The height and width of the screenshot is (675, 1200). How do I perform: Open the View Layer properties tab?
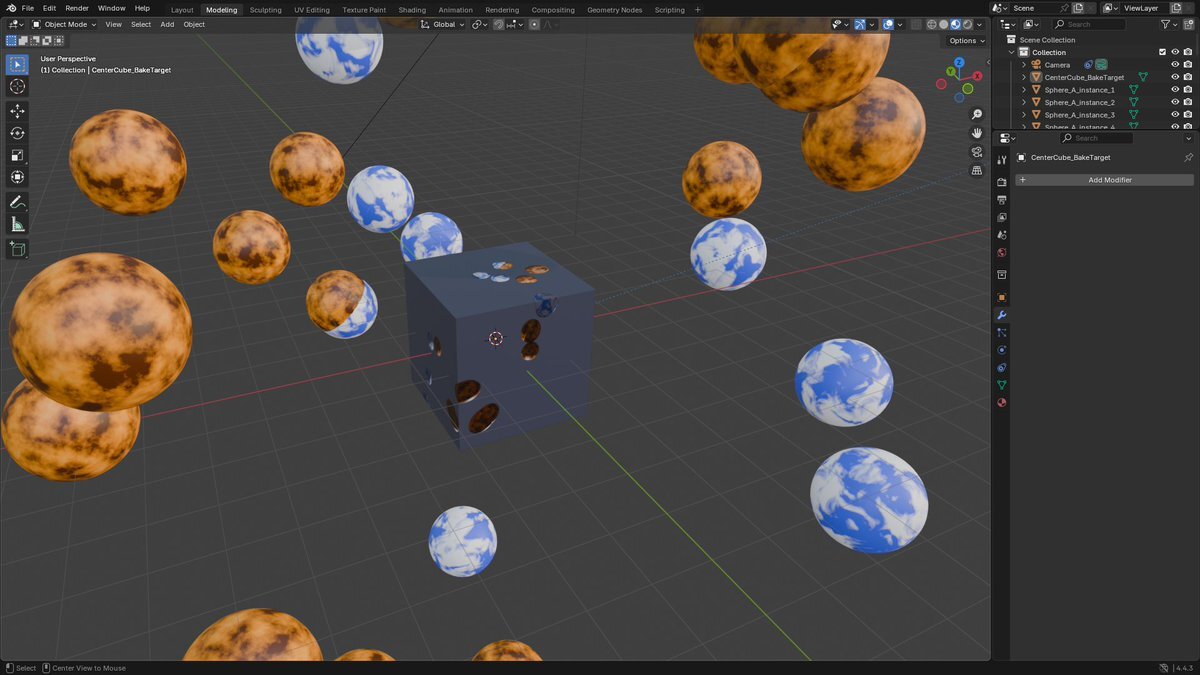pos(1002,217)
